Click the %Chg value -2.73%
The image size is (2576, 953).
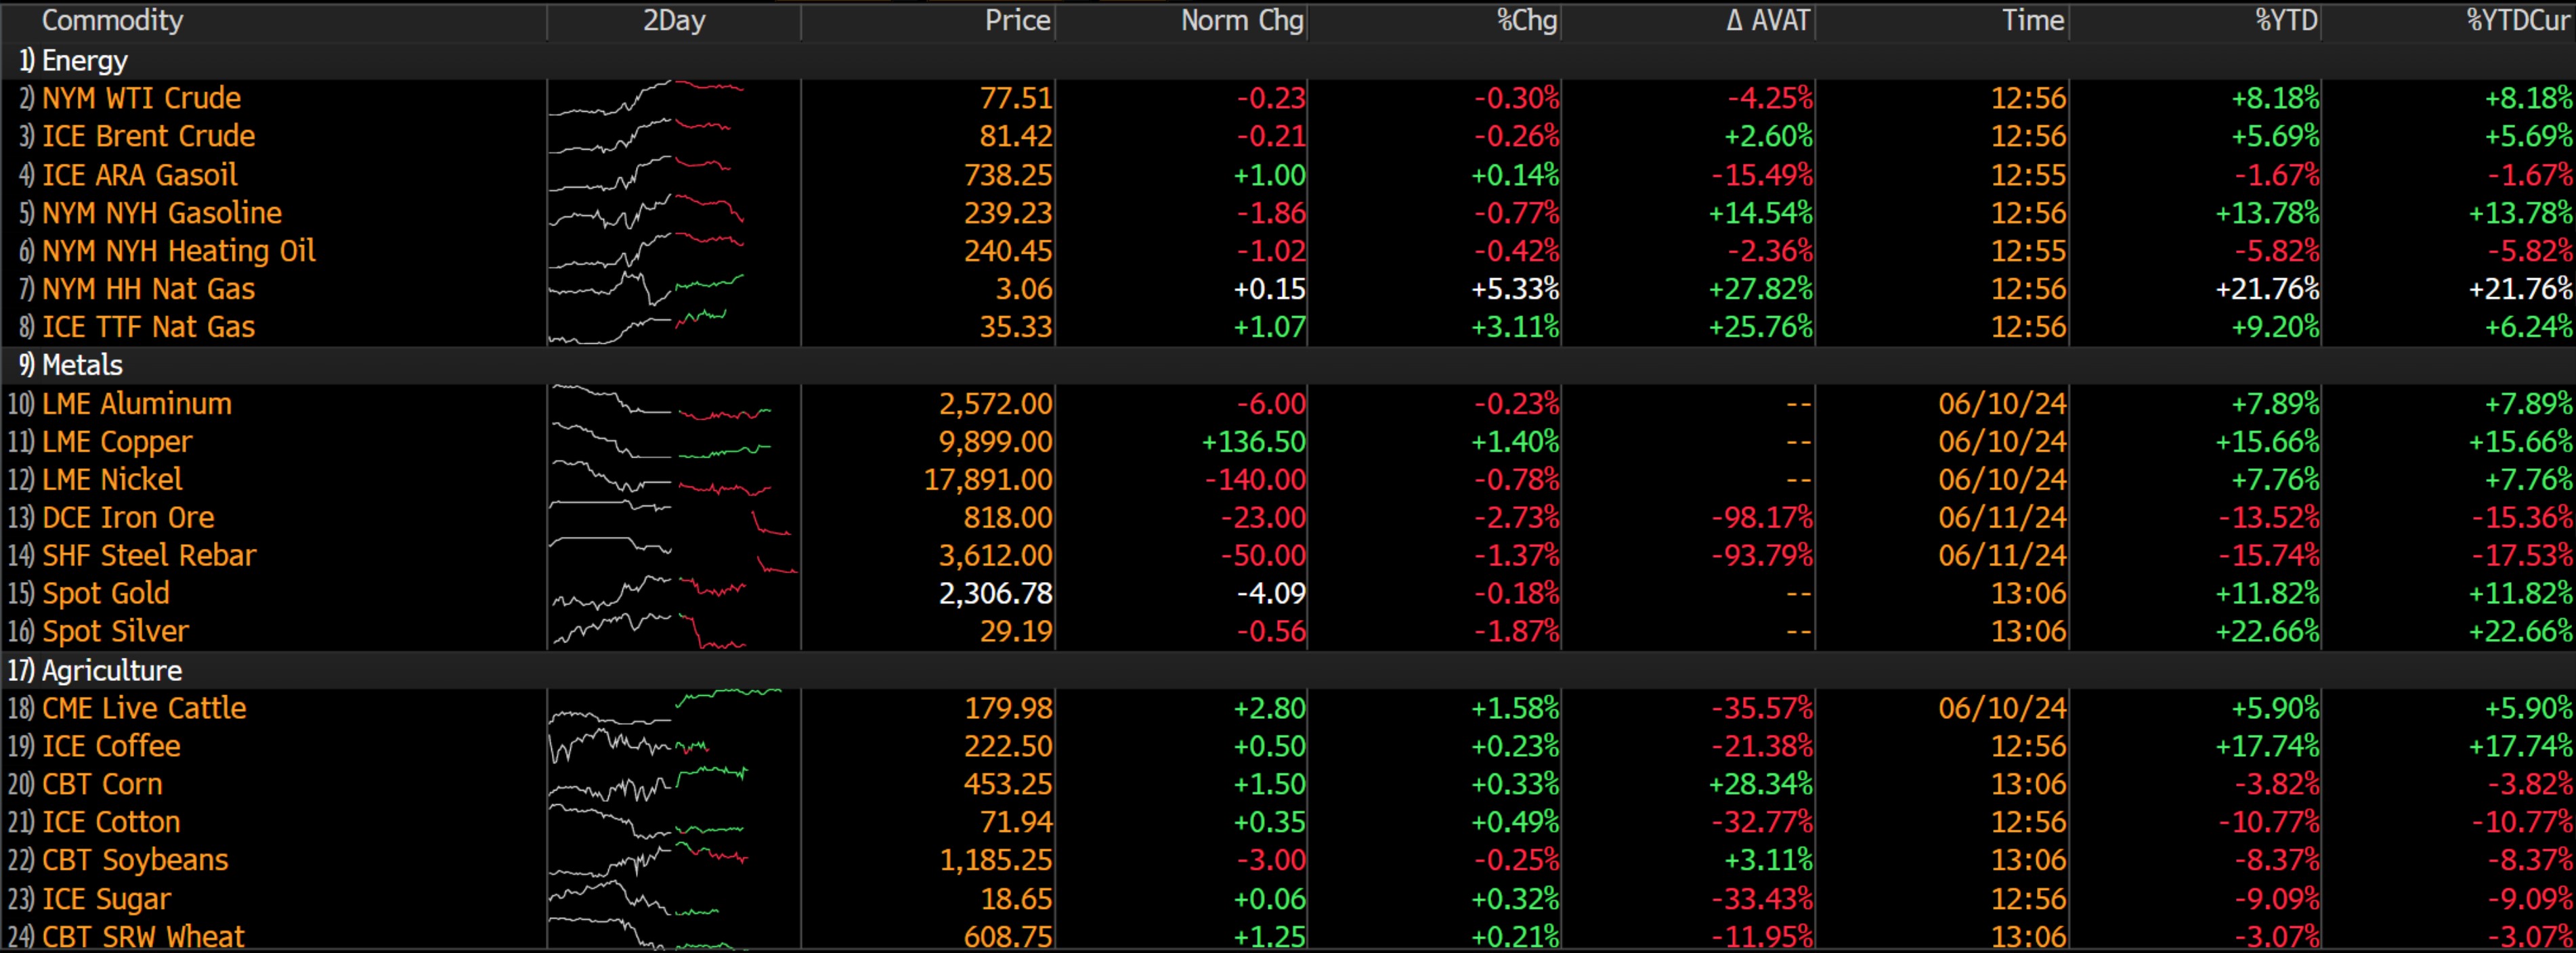[x=1516, y=518]
